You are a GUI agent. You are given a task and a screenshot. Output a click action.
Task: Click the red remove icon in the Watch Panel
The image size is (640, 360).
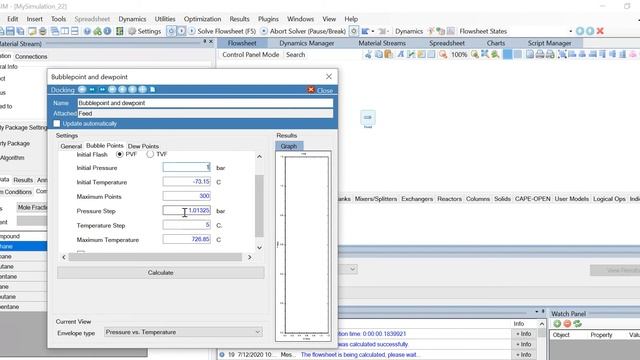click(x=567, y=324)
